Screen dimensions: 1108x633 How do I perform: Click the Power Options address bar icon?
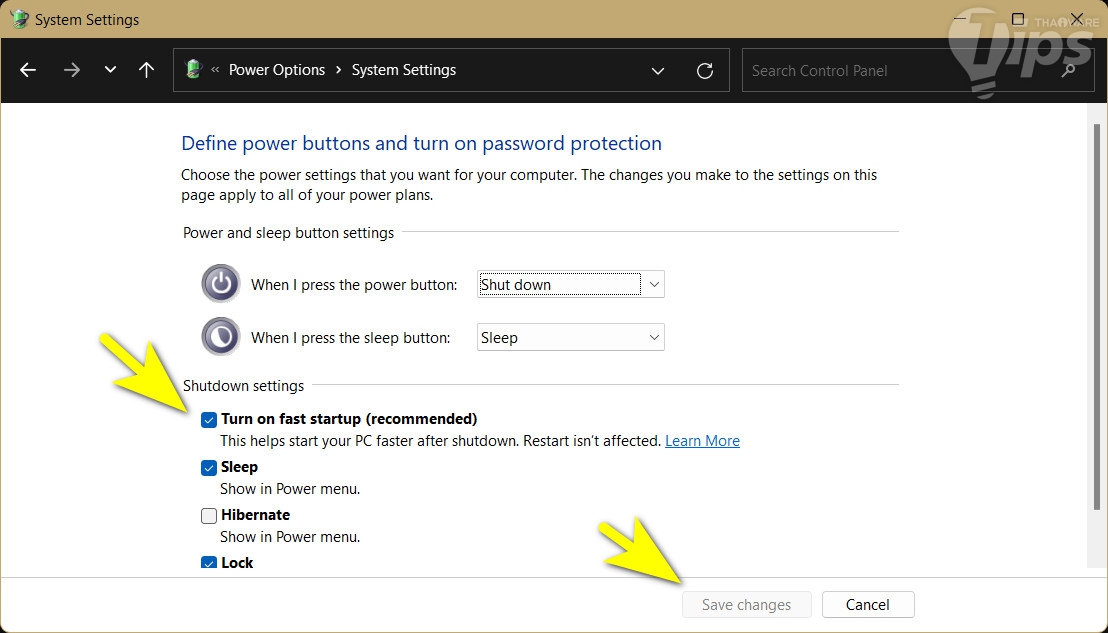194,70
